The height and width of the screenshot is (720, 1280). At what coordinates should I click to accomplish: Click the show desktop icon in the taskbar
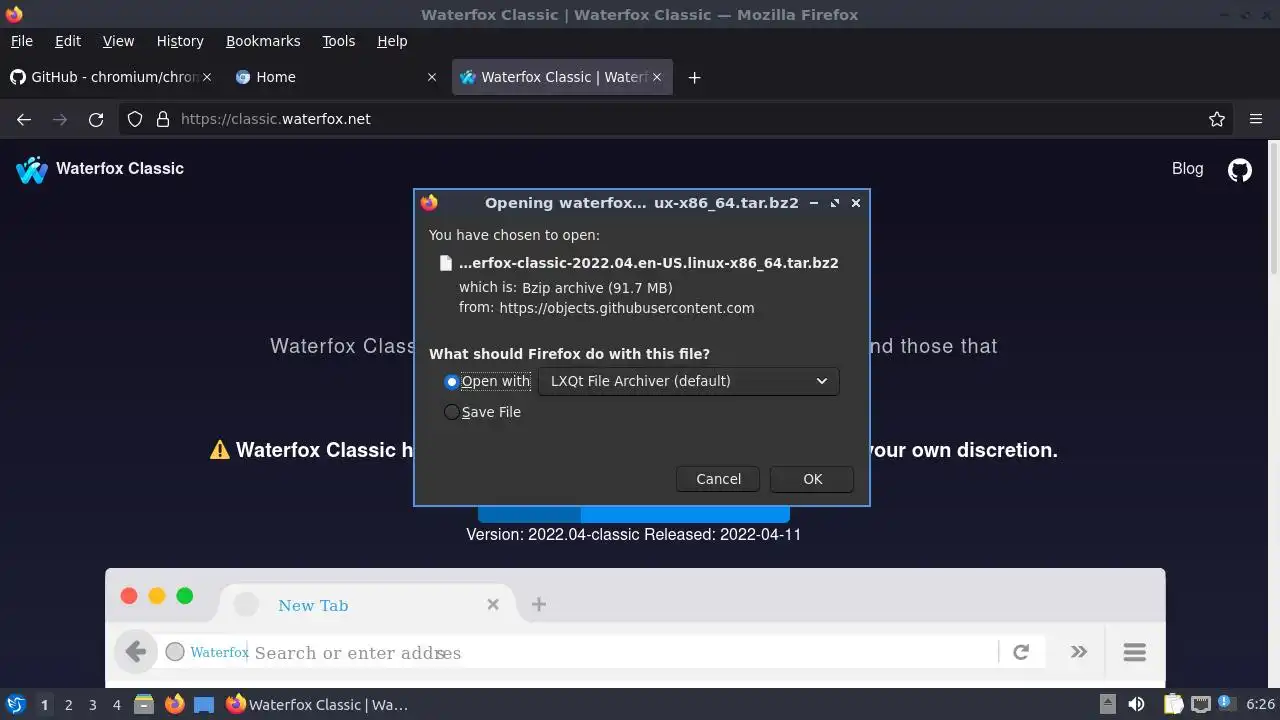[204, 705]
